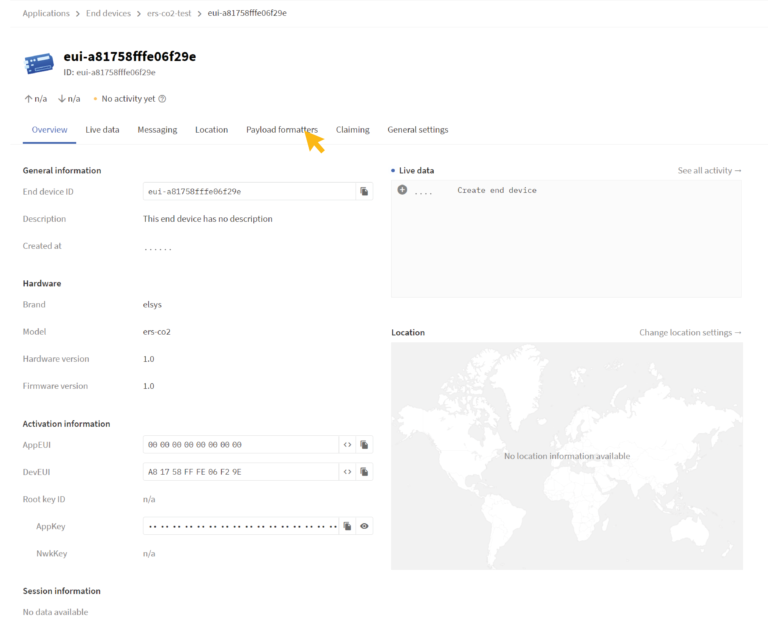This screenshot has height=636, width=768.
Task: Open the Live data tab
Action: 102,130
